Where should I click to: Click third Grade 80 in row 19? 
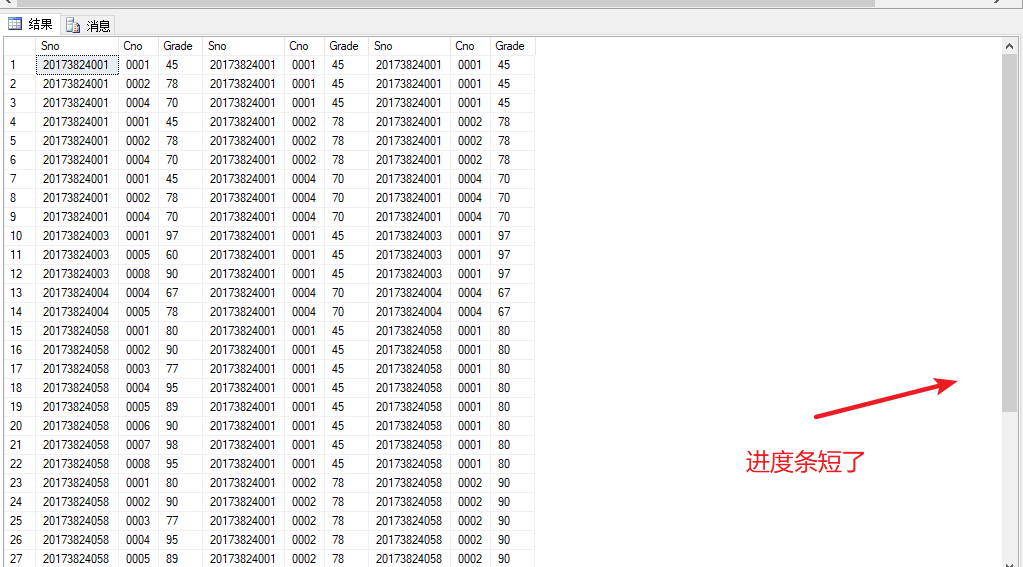pyautogui.click(x=513, y=406)
